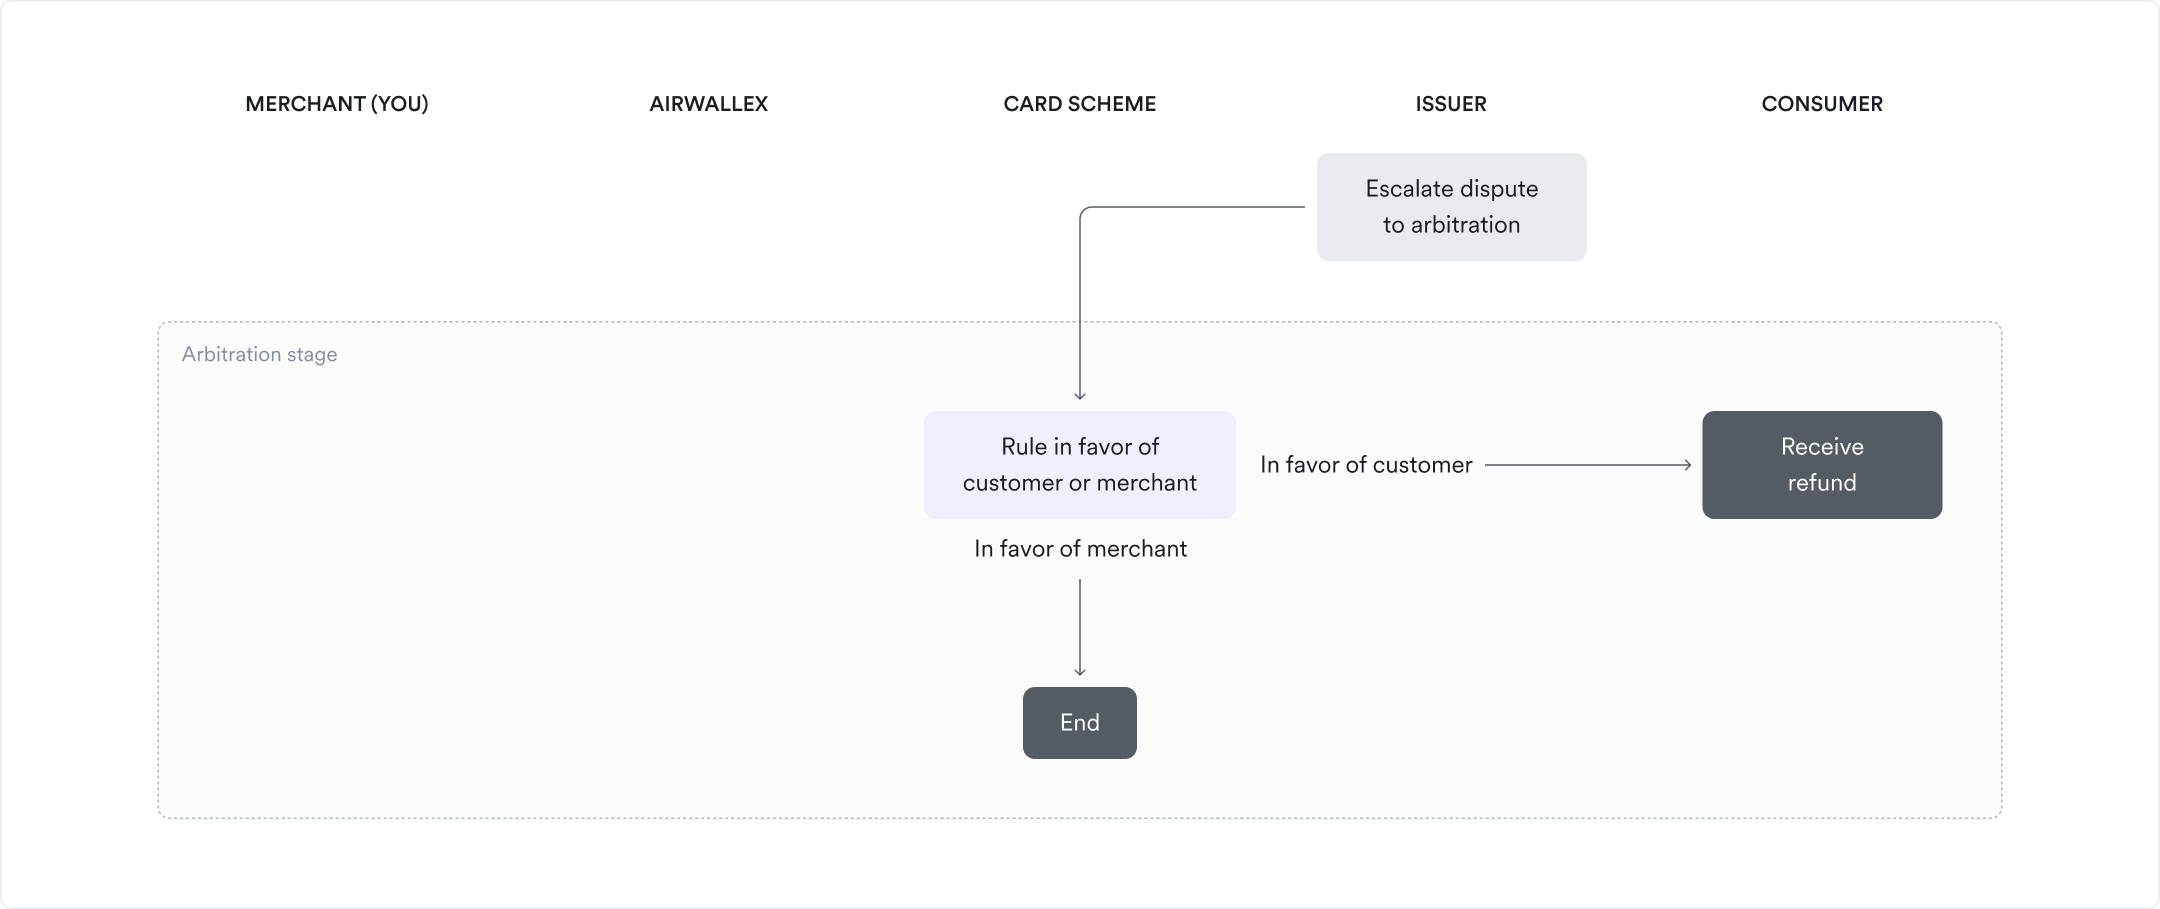This screenshot has width=2160, height=909.
Task: Select the 'Escalate dispute to arbitration' node
Action: pyautogui.click(x=1451, y=206)
